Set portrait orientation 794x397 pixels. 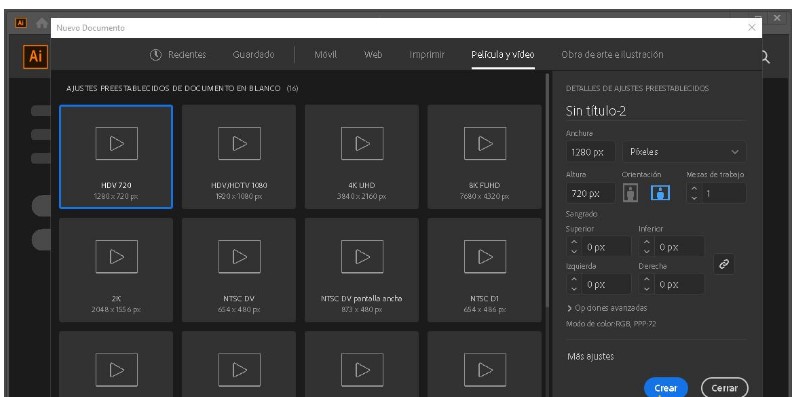pyautogui.click(x=630, y=192)
